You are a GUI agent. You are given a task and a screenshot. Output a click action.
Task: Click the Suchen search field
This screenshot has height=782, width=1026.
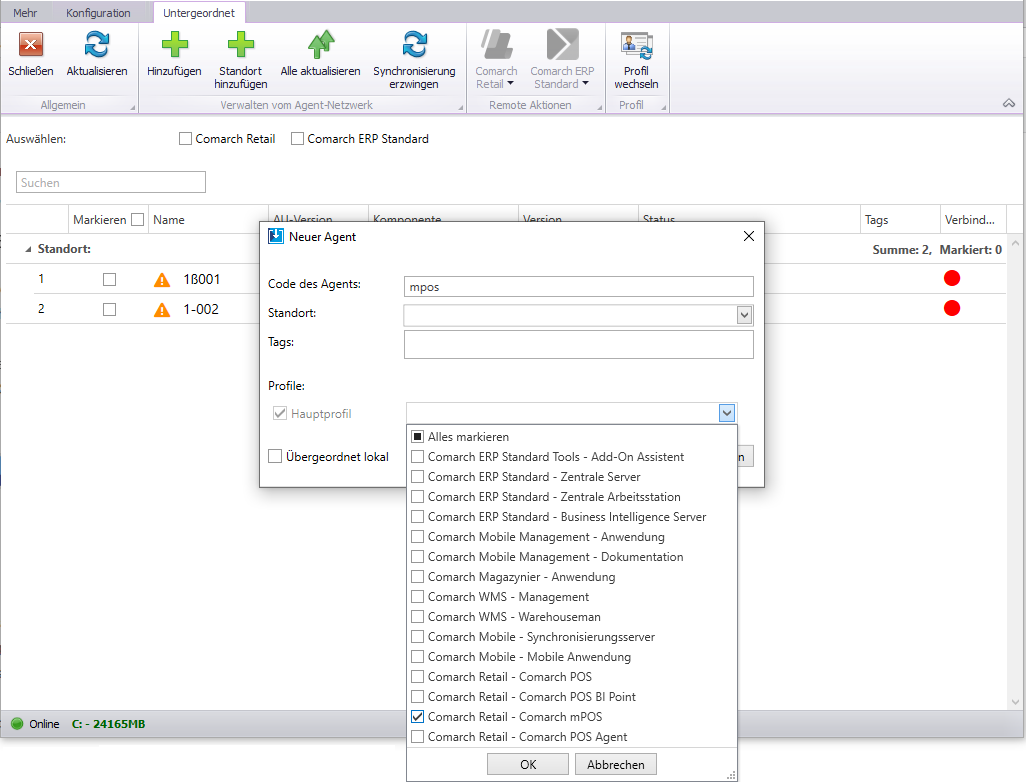coord(111,183)
